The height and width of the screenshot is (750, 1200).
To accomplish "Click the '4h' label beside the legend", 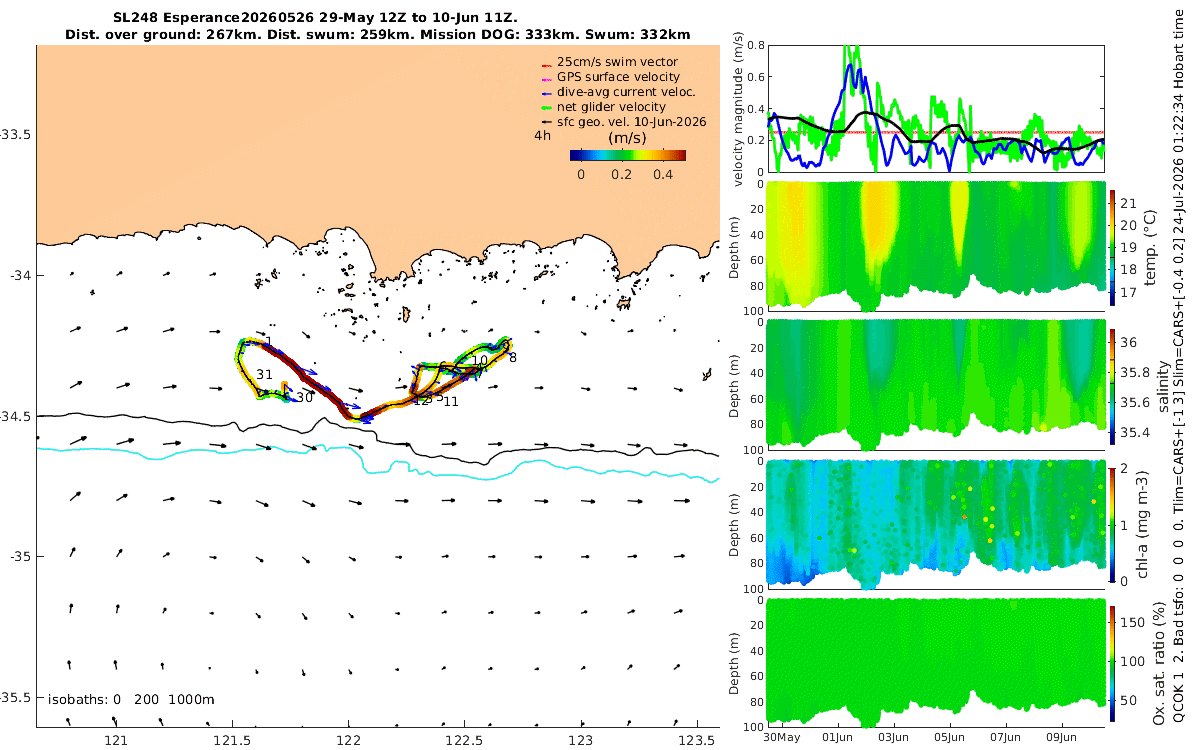I will 542,135.
